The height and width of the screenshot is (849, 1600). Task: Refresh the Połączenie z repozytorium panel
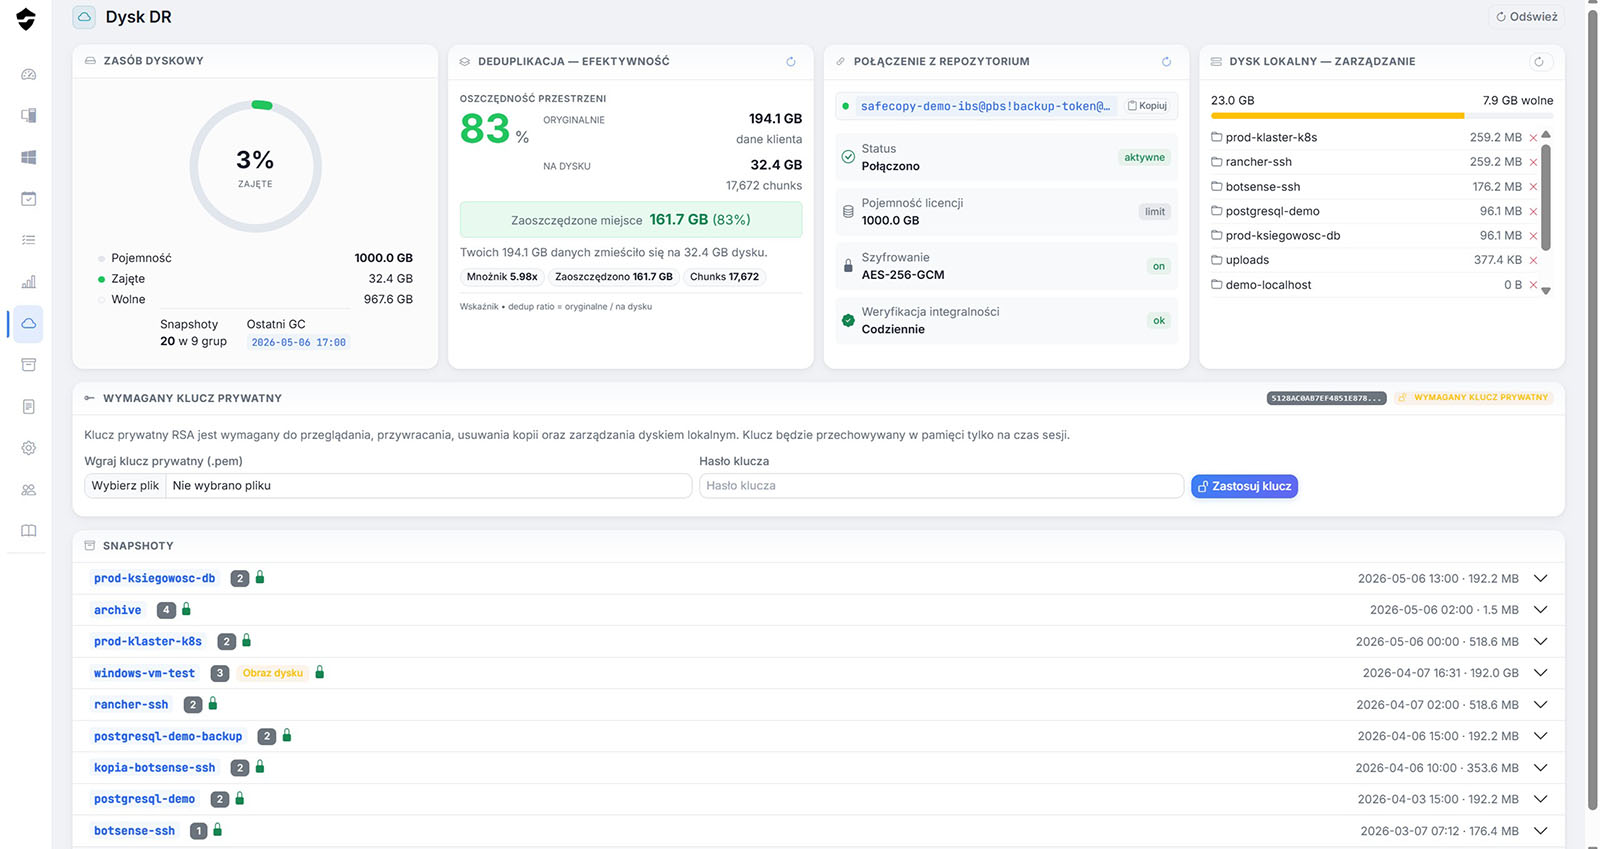coord(1166,62)
